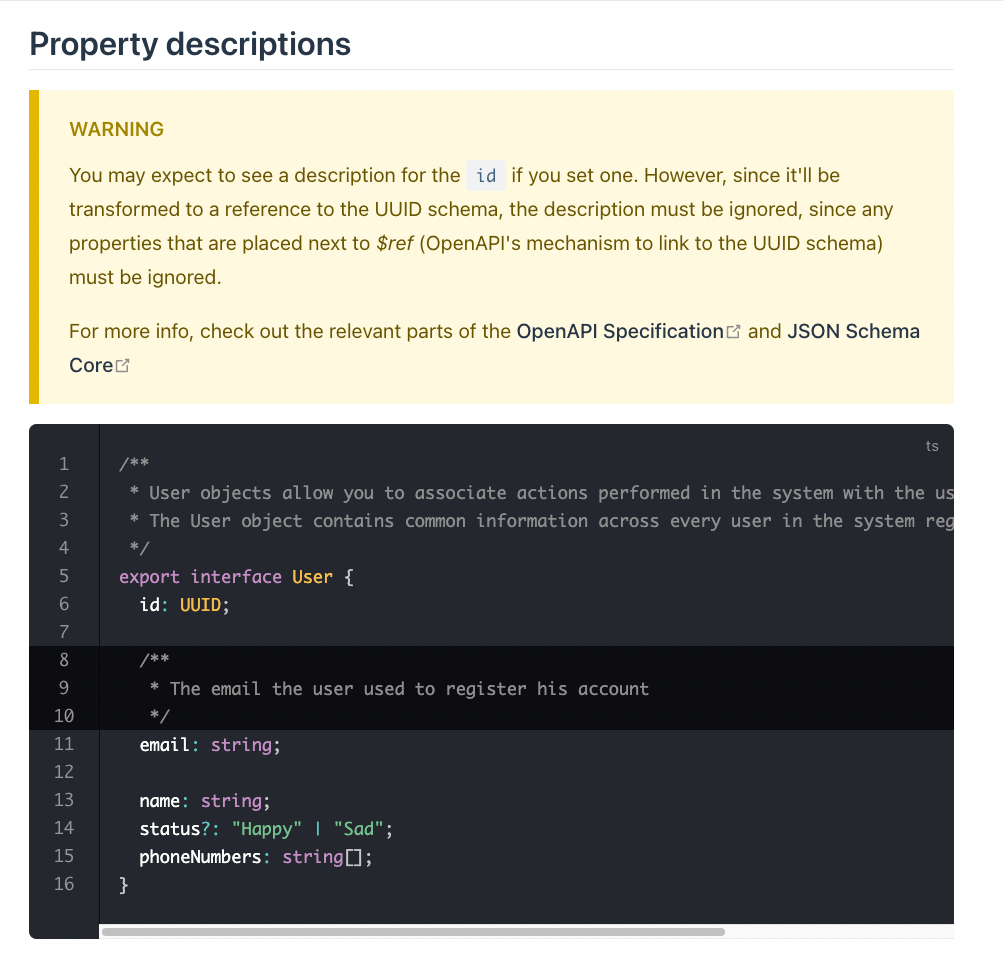The width and height of the screenshot is (1003, 977).
Task: Click line number 11 in code gutter
Action: click(x=64, y=744)
